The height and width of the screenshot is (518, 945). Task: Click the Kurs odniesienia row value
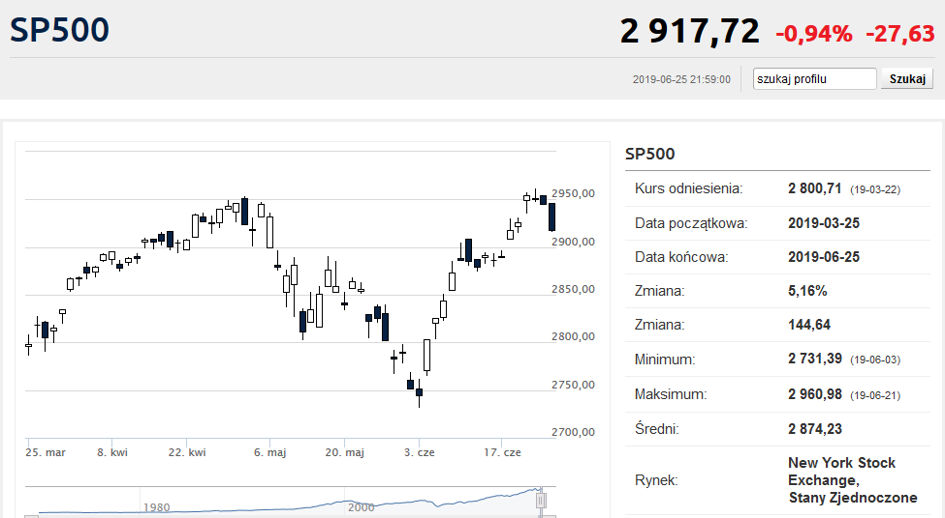(815, 189)
